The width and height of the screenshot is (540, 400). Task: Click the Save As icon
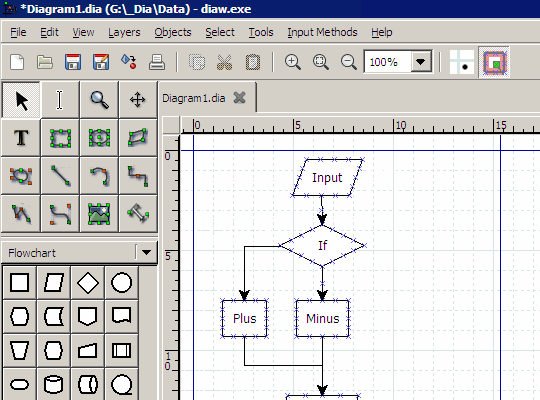101,62
